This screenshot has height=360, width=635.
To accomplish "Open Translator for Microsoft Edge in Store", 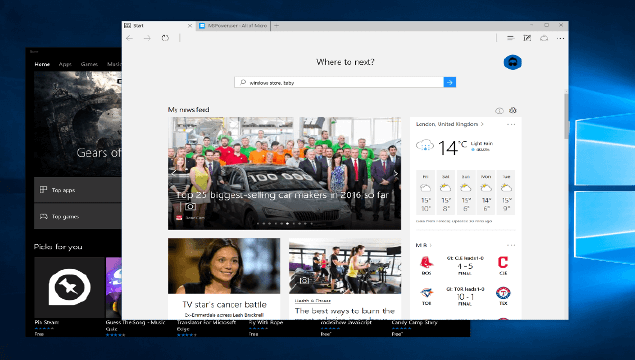I will 207,325.
